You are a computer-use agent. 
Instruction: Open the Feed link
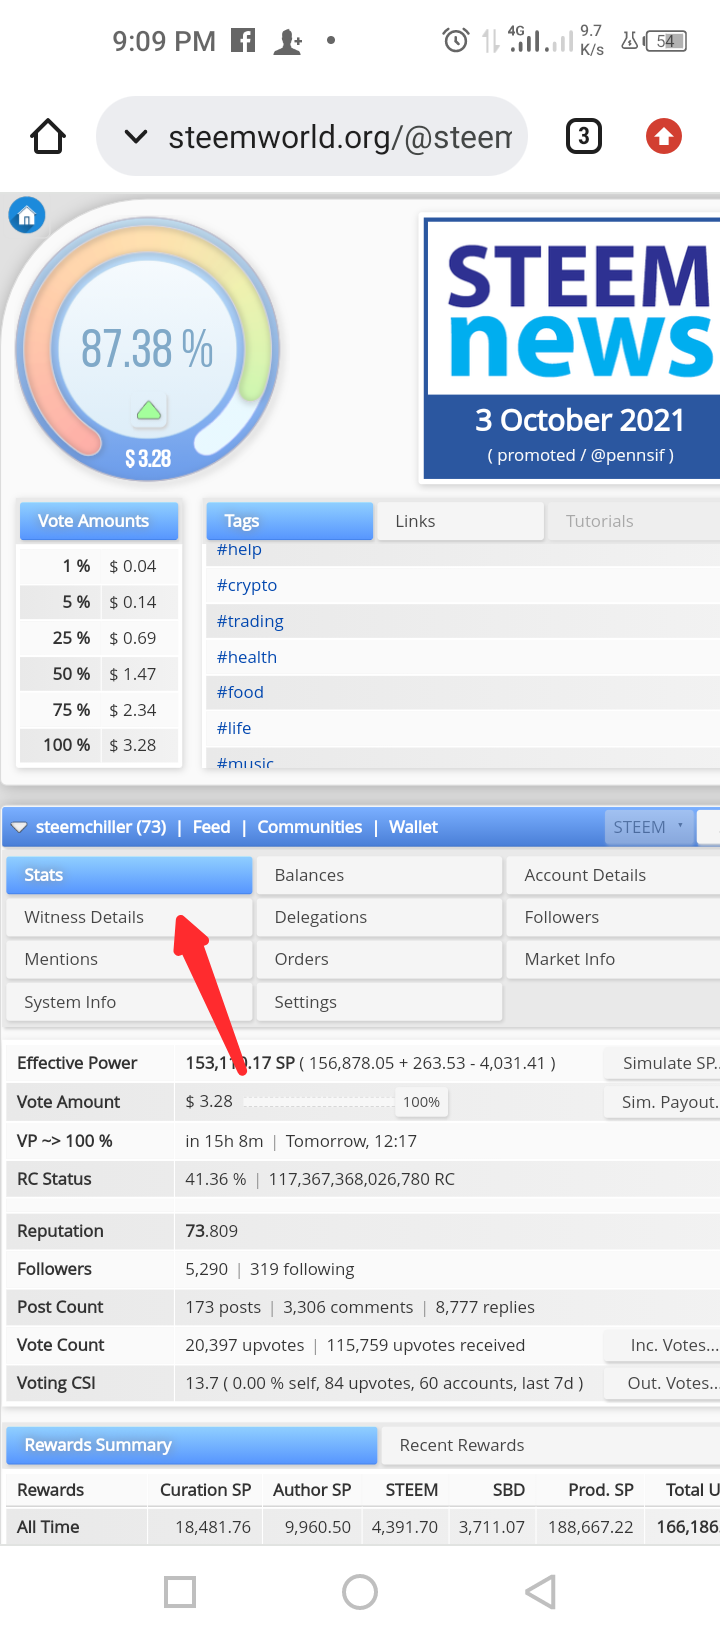click(x=211, y=827)
